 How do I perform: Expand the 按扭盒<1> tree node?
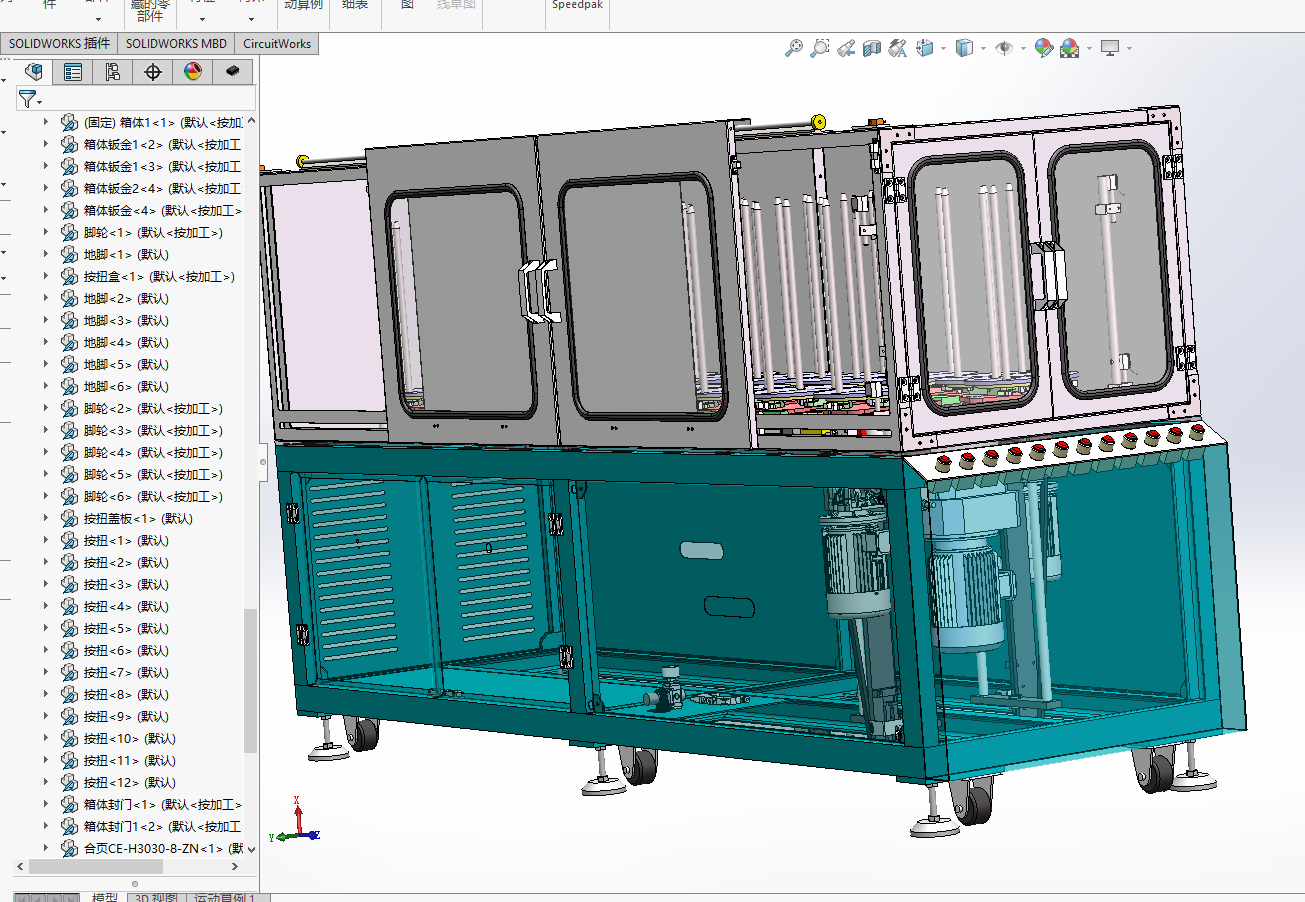pyautogui.click(x=45, y=276)
